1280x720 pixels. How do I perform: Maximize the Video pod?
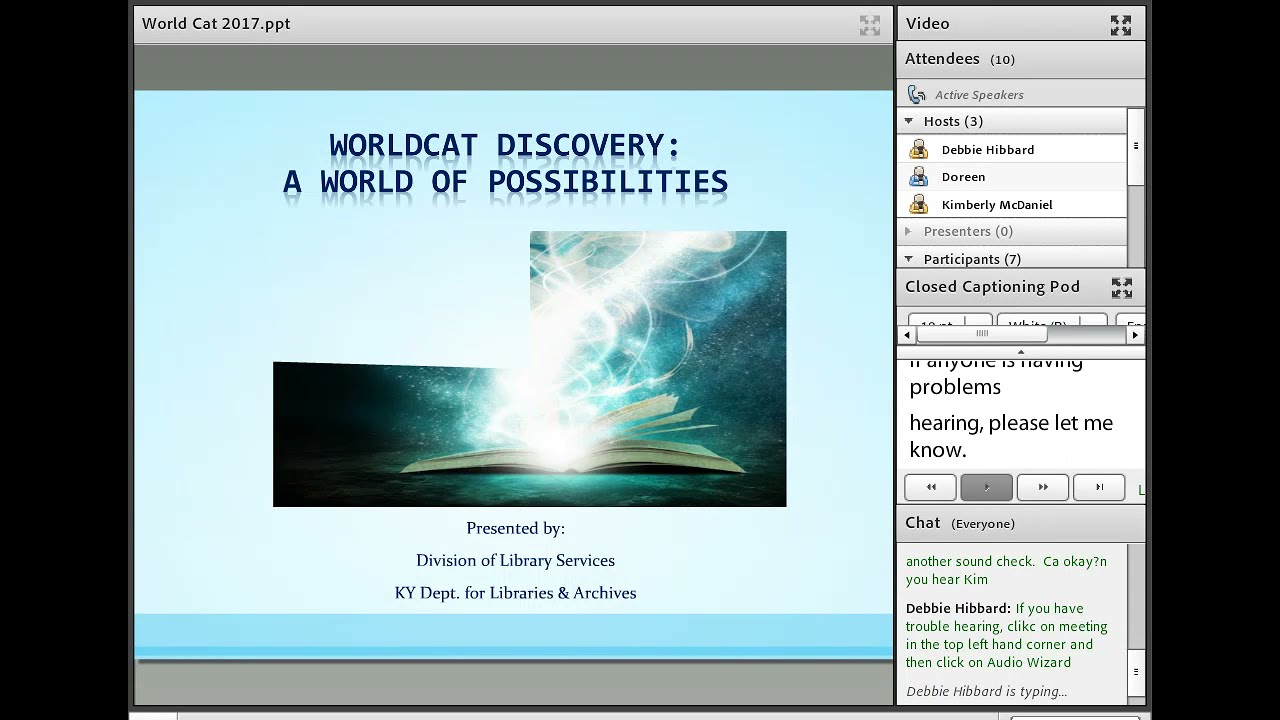pos(1121,25)
